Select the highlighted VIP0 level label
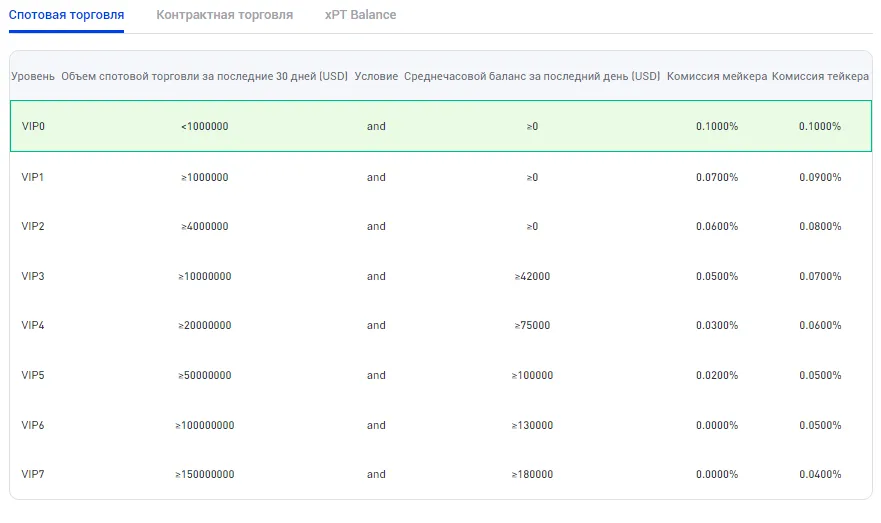The width and height of the screenshot is (881, 523). pyautogui.click(x=33, y=127)
